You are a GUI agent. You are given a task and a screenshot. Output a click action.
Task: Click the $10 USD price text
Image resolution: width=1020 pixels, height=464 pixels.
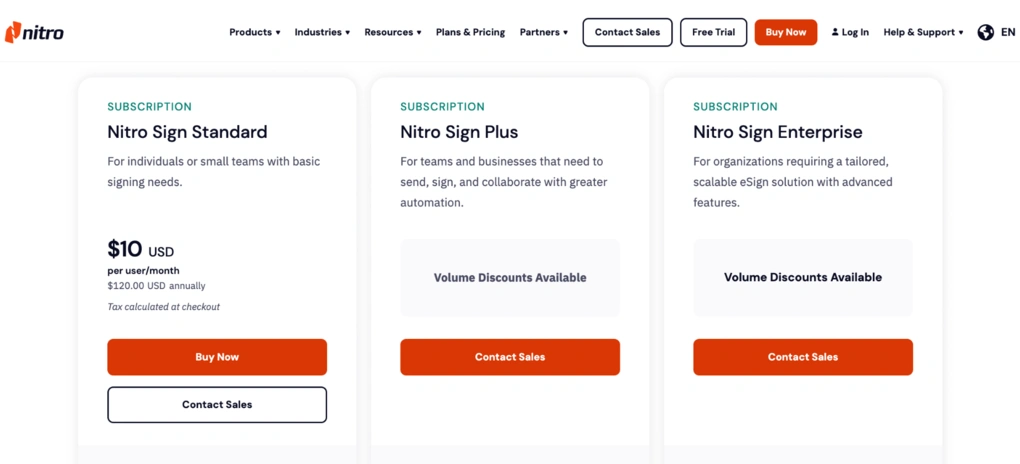(x=141, y=249)
